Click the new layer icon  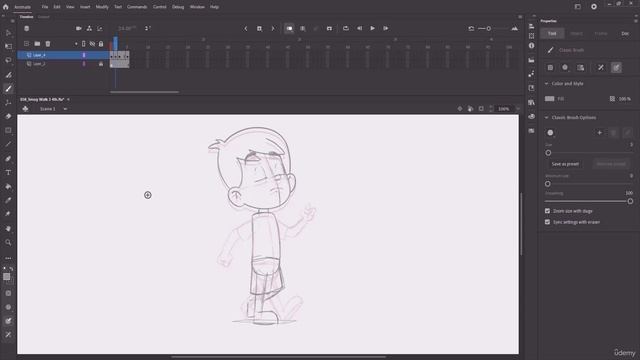click(x=27, y=44)
